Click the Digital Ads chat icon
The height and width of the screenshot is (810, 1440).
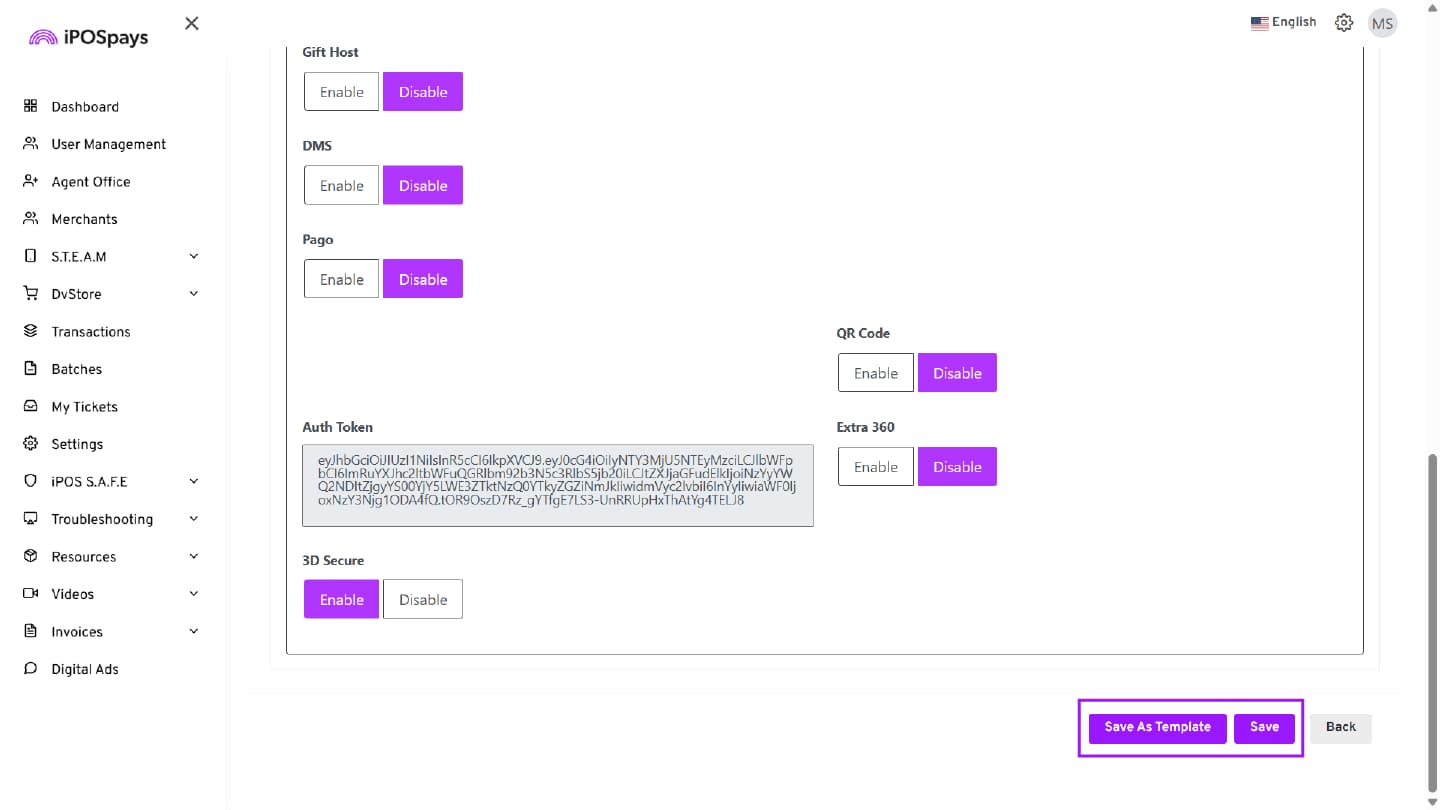click(30, 669)
